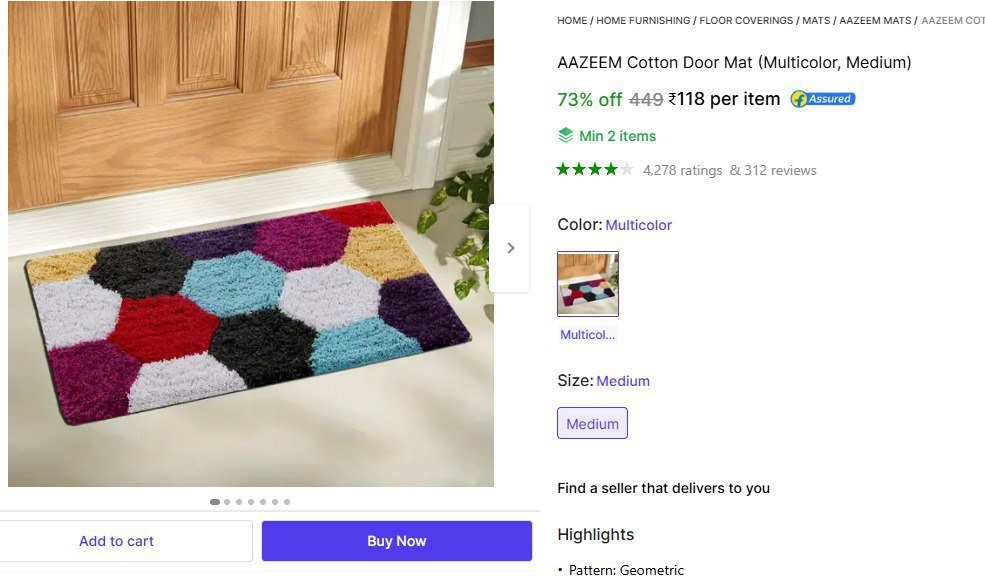Add the door mat to cart
This screenshot has height=583, width=985.
click(116, 541)
